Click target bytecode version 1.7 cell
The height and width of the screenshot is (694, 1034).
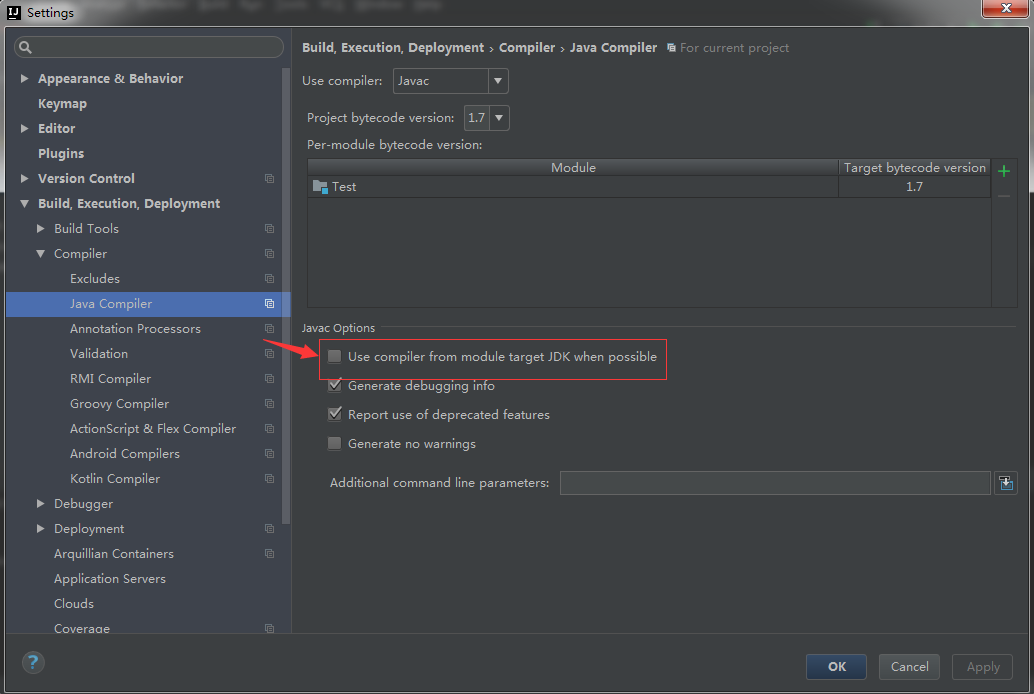[x=914, y=187]
